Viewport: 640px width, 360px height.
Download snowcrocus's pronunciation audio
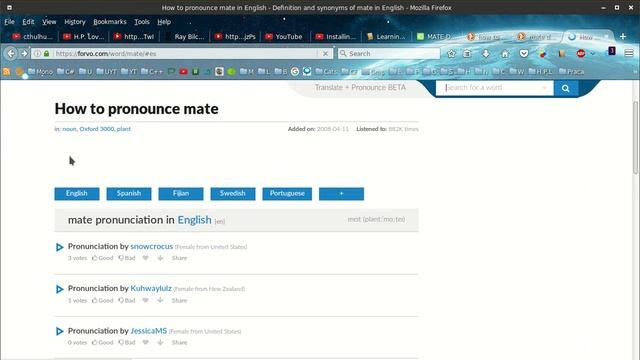(160, 258)
